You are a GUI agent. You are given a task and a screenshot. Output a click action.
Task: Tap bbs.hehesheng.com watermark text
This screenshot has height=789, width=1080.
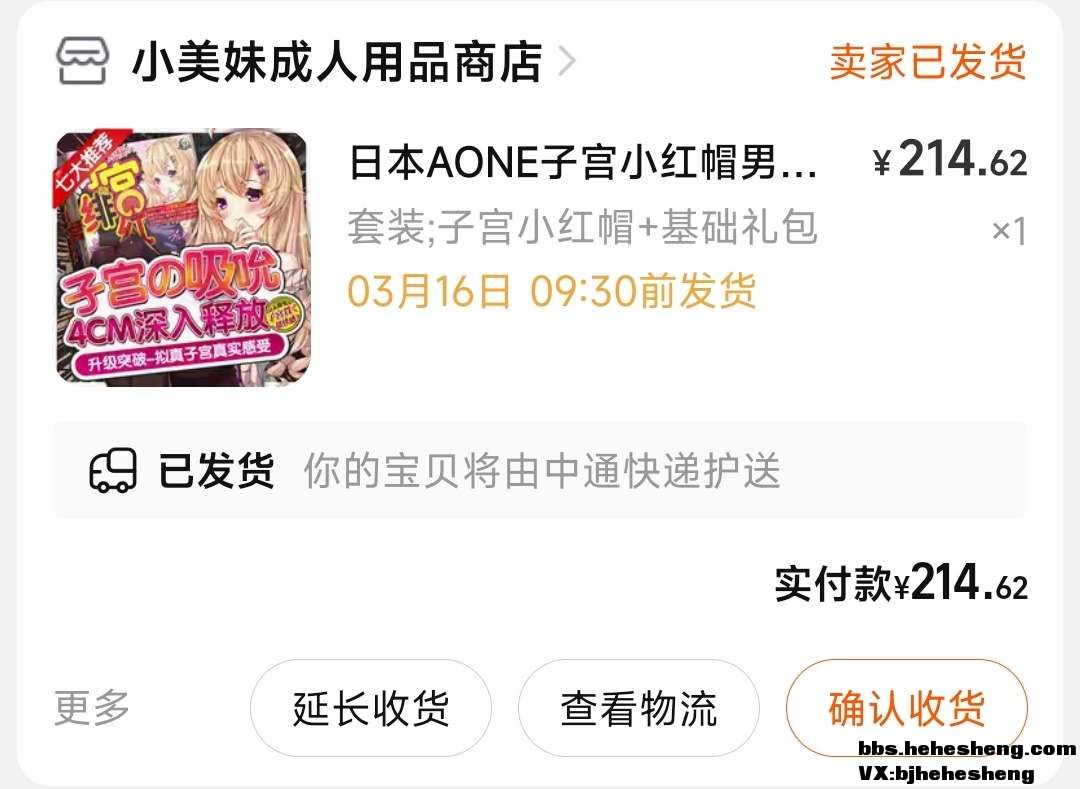pos(967,748)
